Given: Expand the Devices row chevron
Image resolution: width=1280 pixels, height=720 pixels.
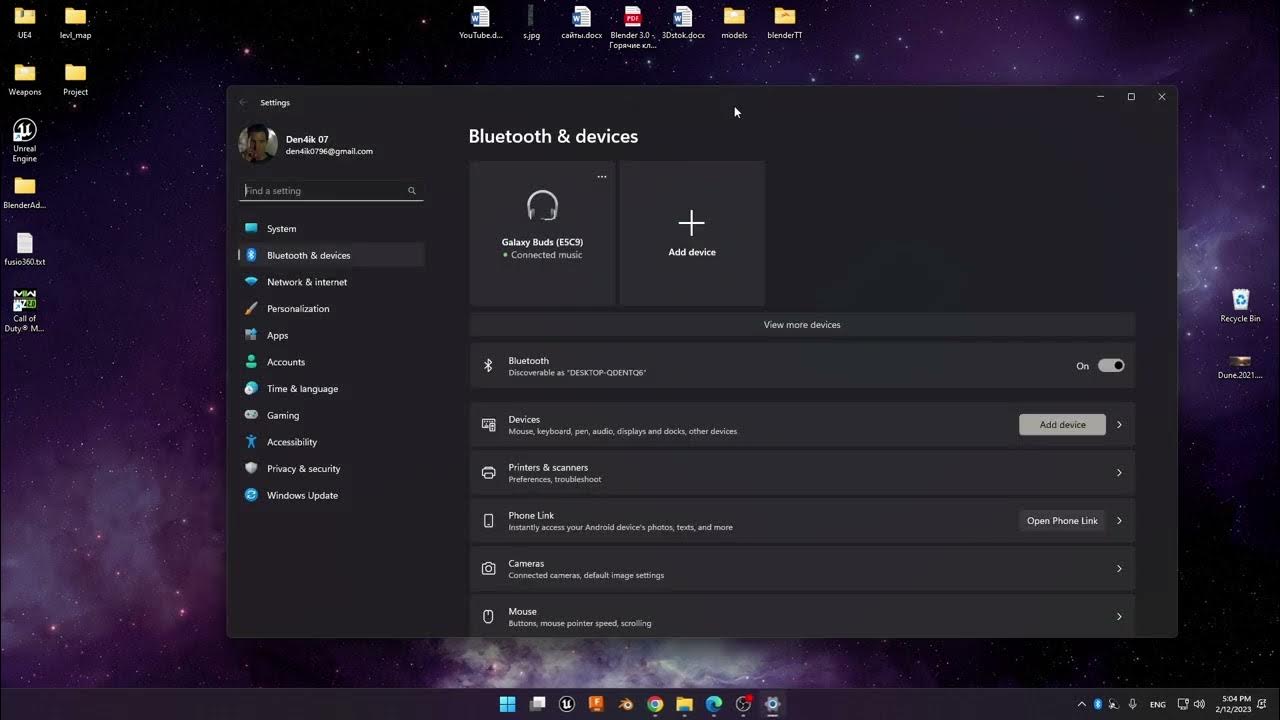Looking at the screenshot, I should [1119, 425].
